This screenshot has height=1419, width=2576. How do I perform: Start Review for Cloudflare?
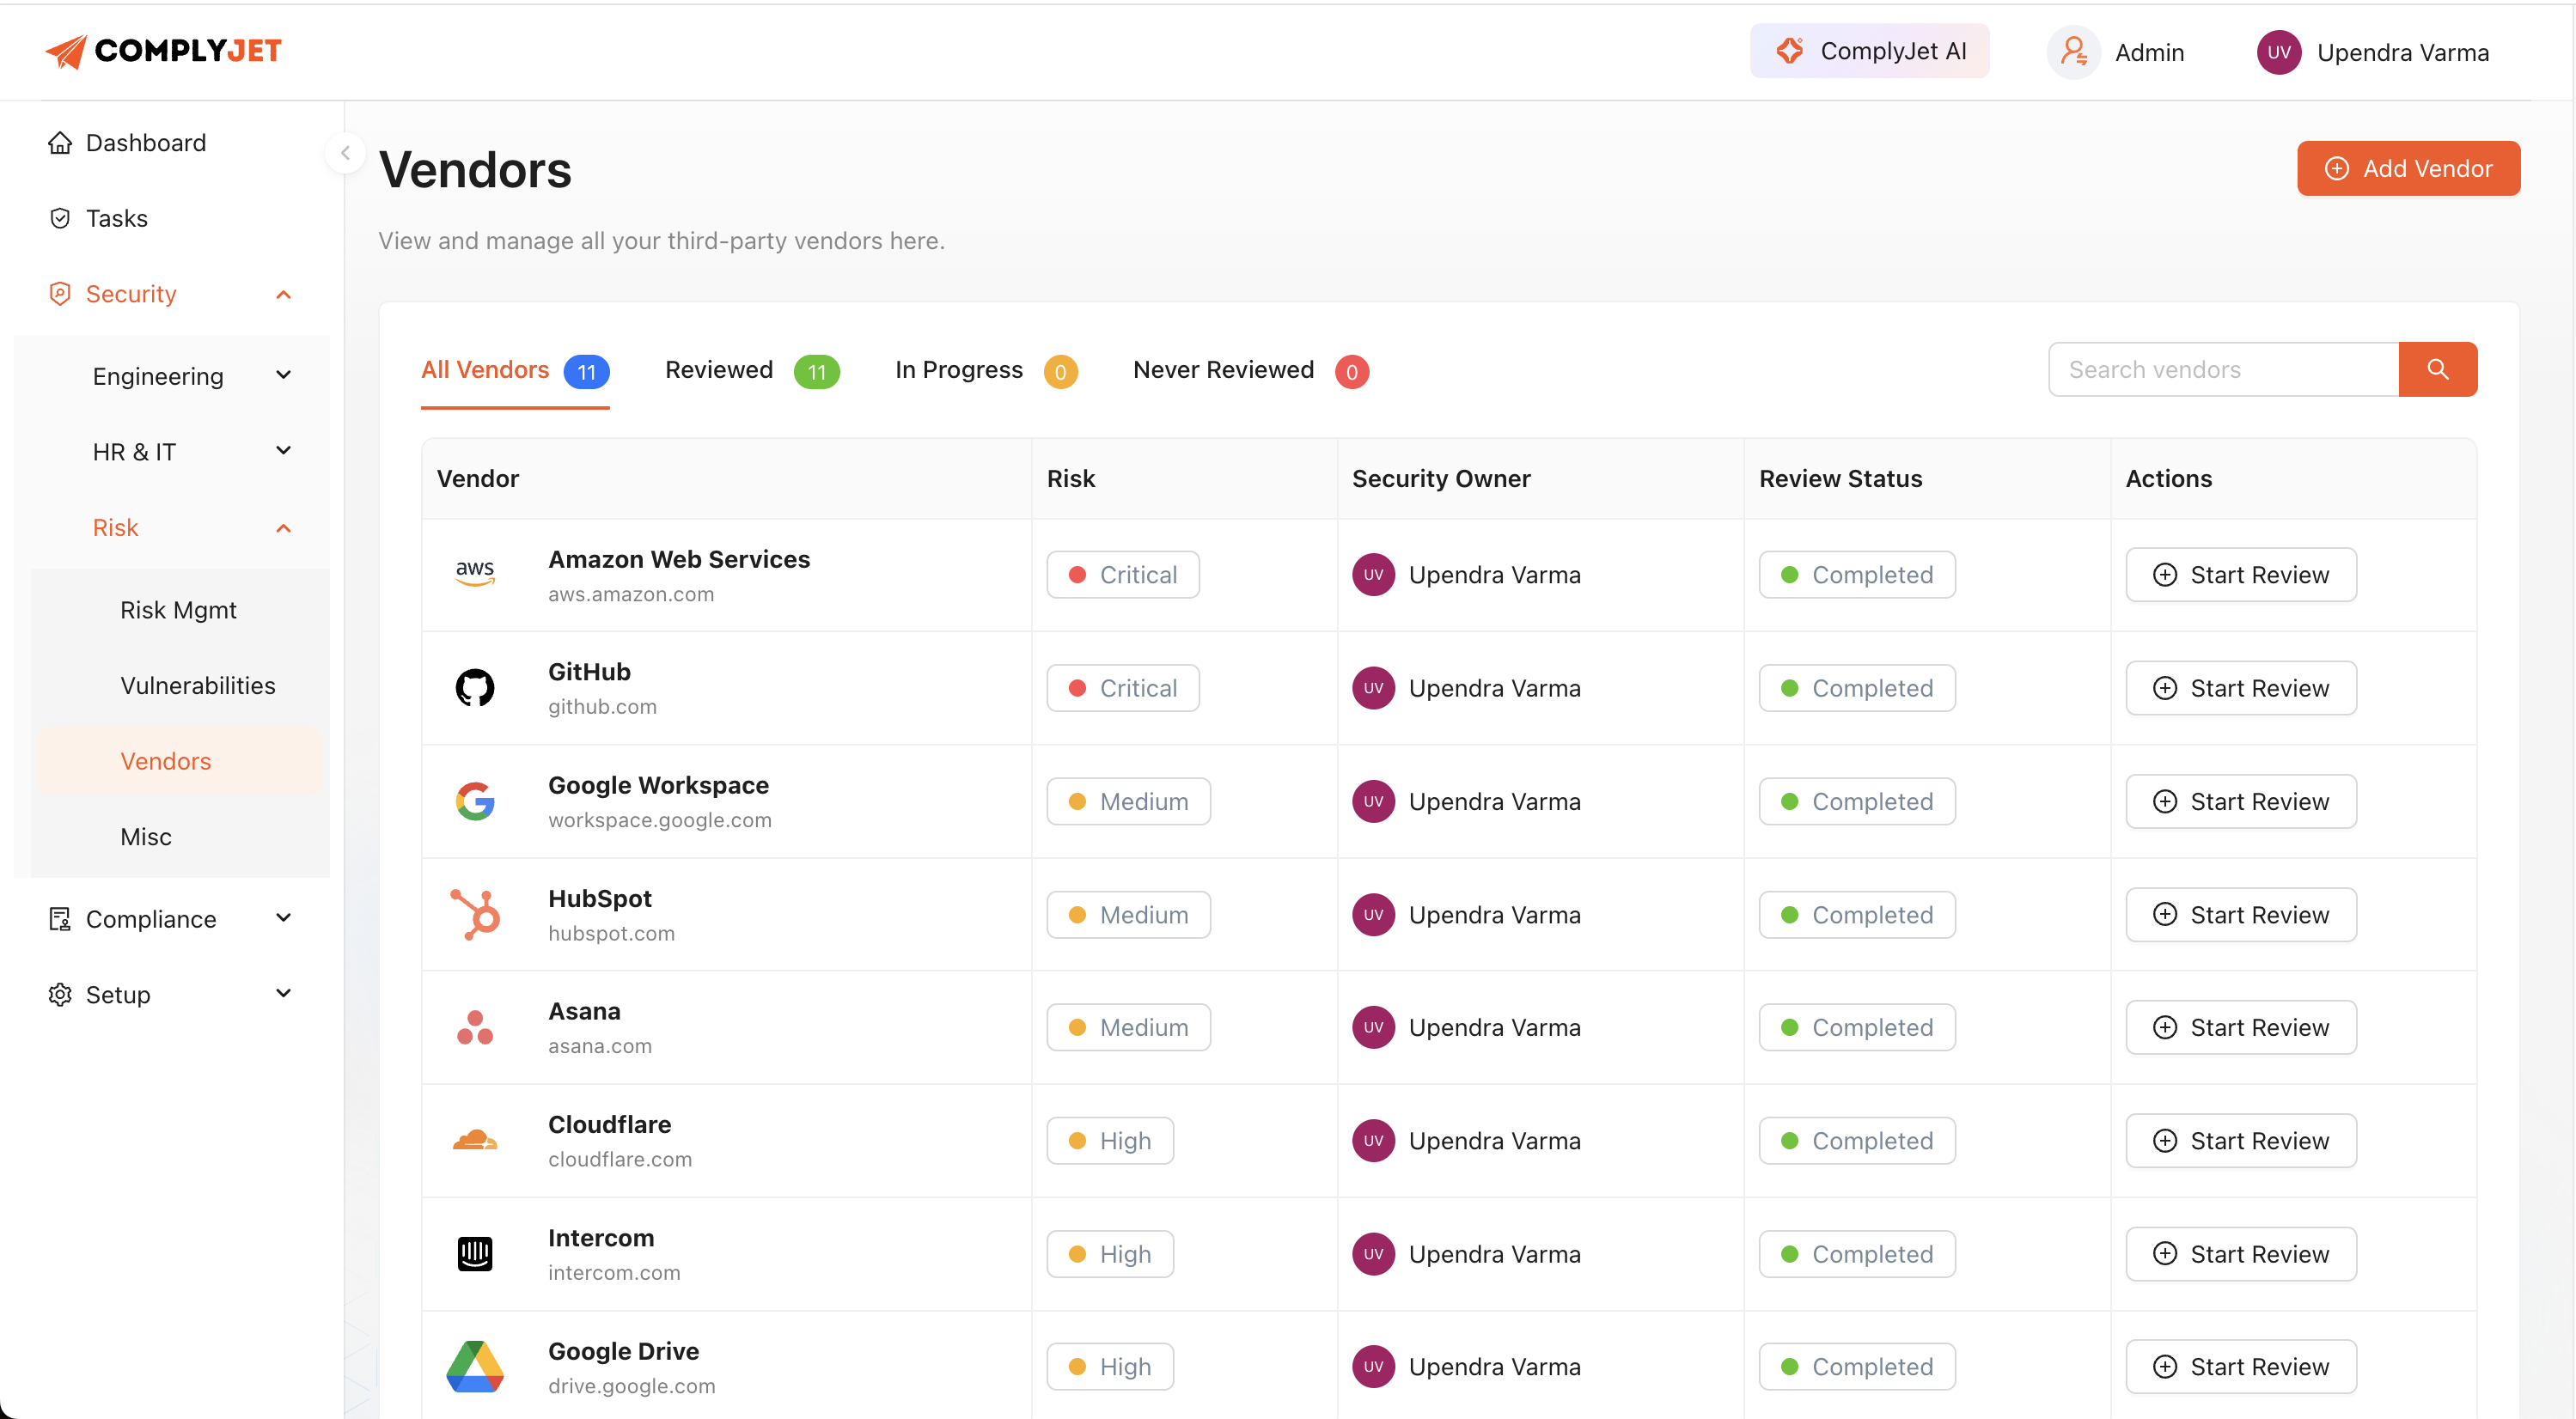click(x=2240, y=1140)
